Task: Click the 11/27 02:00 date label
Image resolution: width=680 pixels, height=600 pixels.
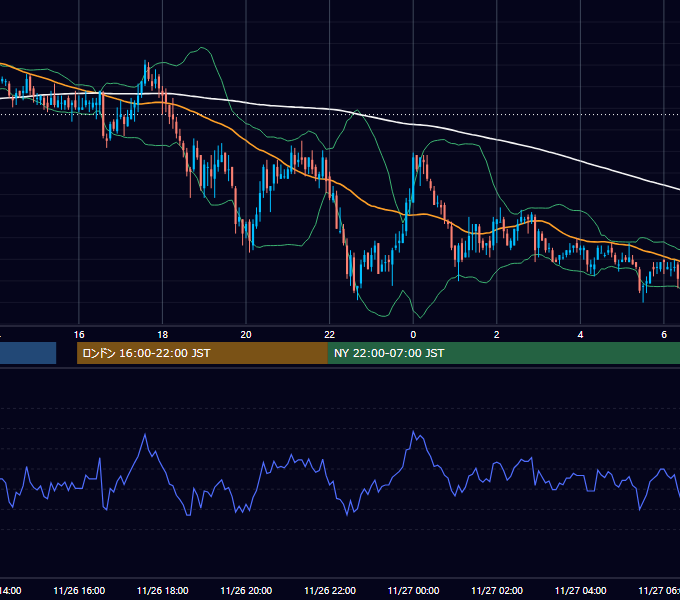Action: (497, 590)
